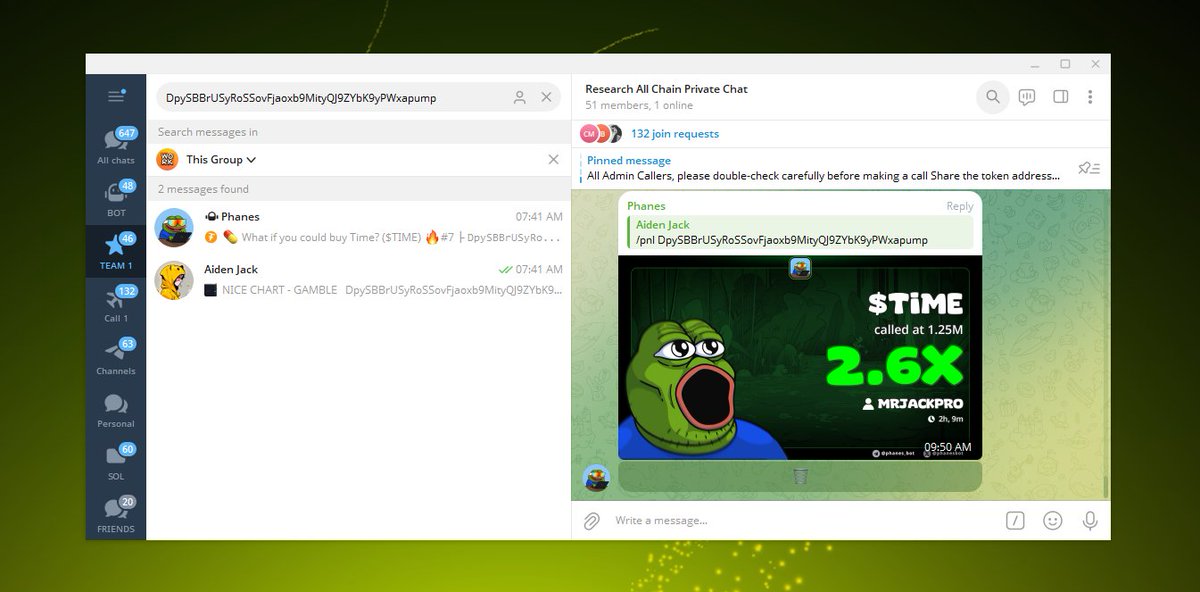This screenshot has width=1200, height=592.
Task: Jump to the pinned message
Action: tap(823, 168)
